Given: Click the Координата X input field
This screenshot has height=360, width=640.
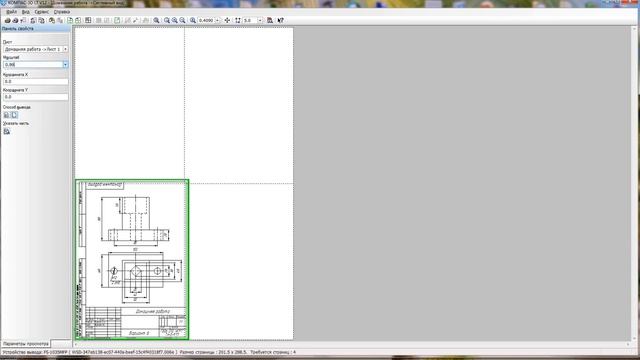Looking at the screenshot, I should (x=36, y=82).
